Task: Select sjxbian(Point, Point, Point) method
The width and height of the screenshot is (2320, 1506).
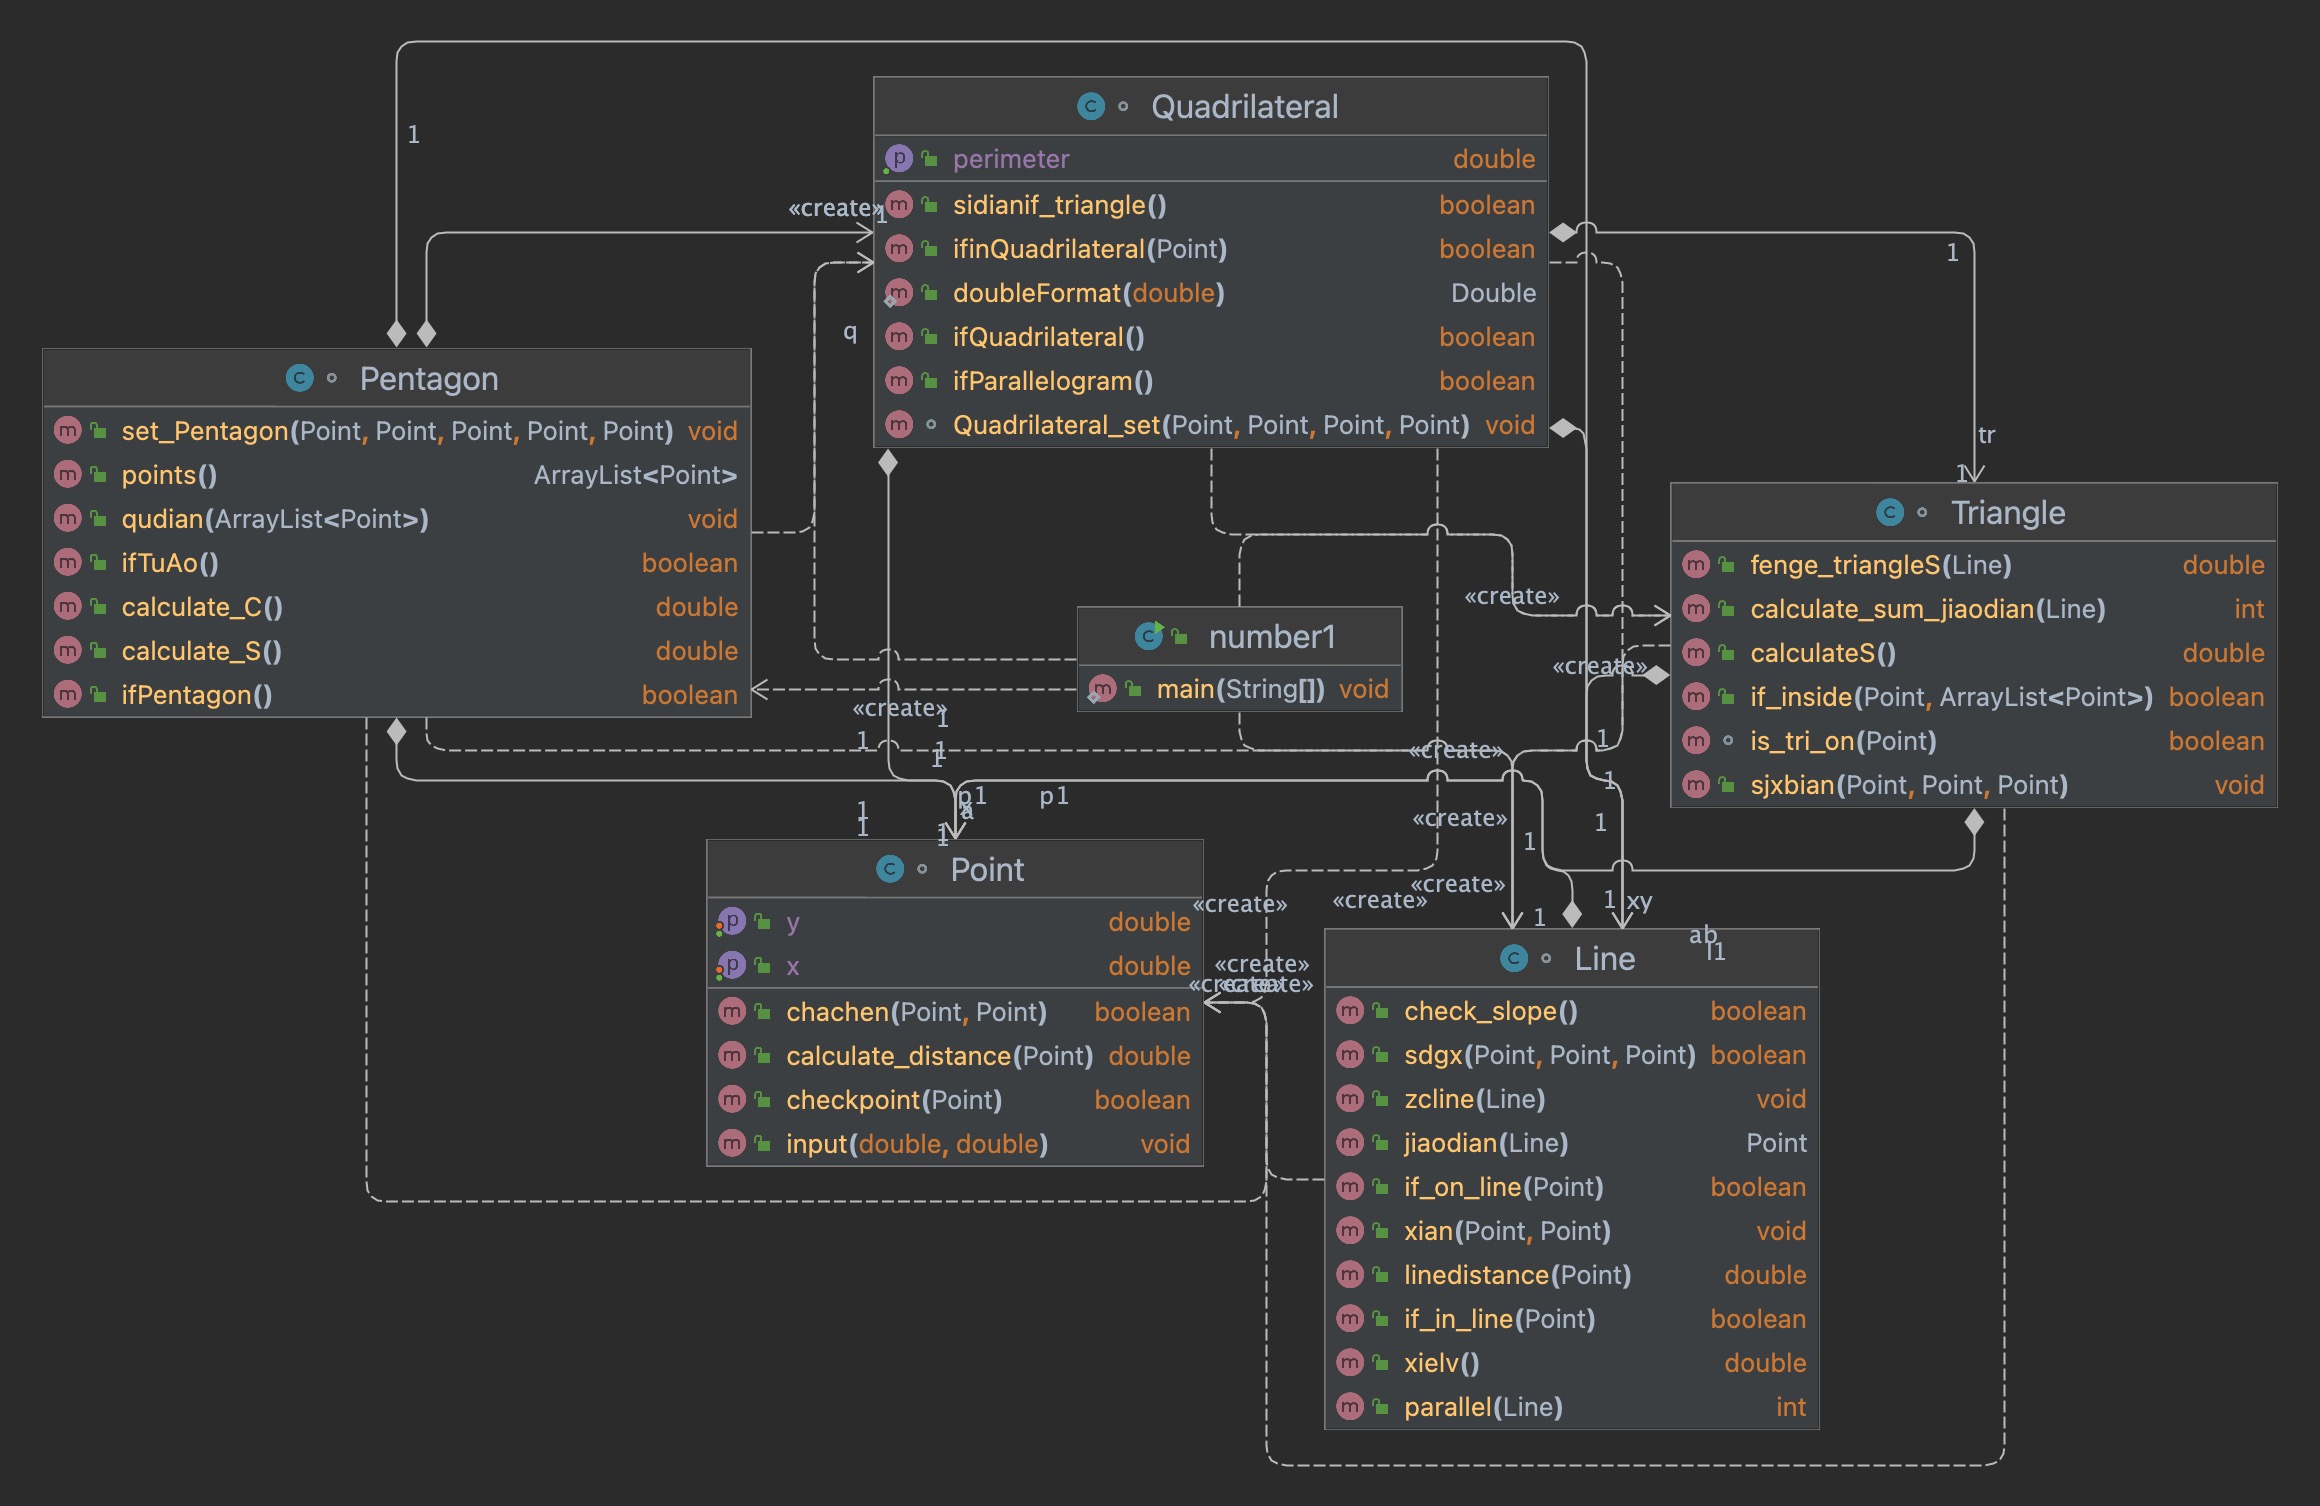Action: click(1908, 785)
